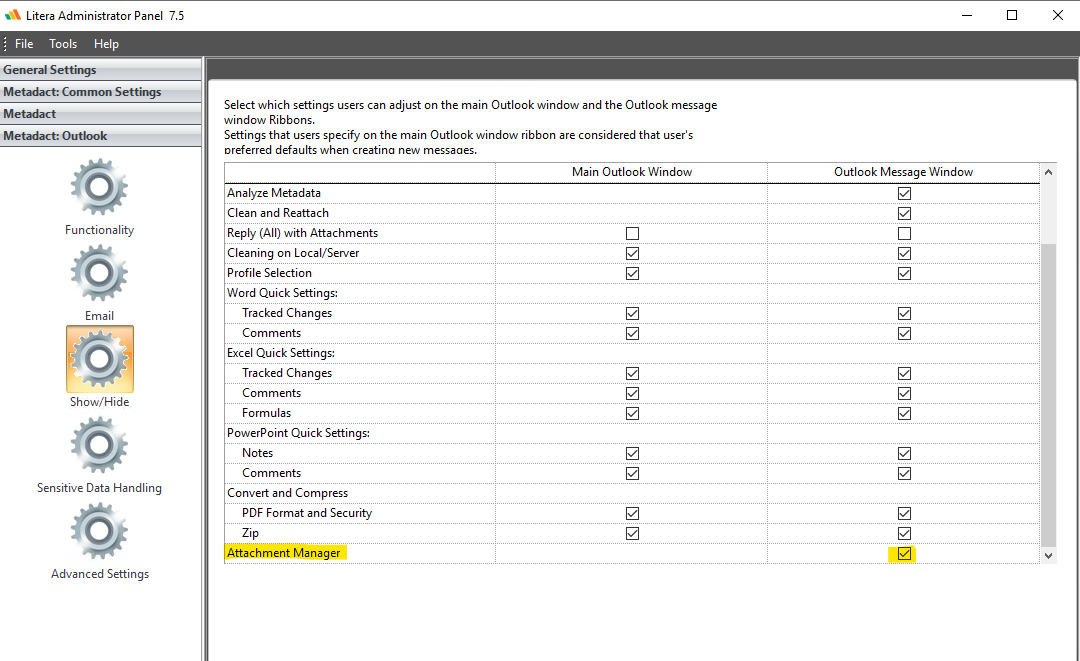The height and width of the screenshot is (661, 1080).
Task: Disable Notes under PowerPoint Quick Settings
Action: (x=631, y=452)
